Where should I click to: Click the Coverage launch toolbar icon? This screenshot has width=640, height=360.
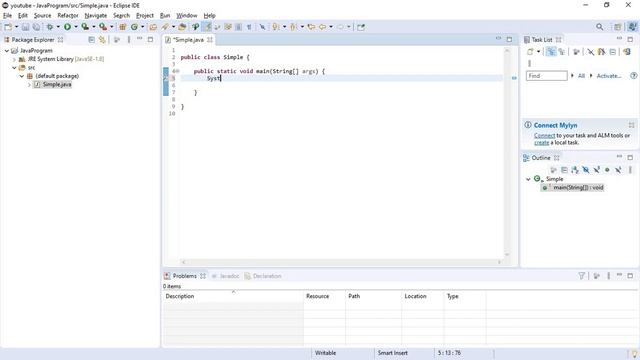[85, 27]
